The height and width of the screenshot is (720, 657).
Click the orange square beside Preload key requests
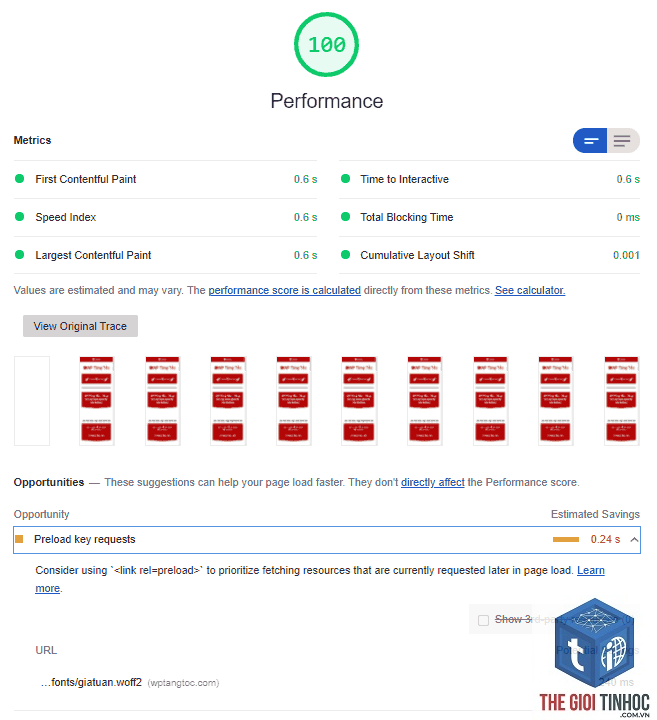(x=19, y=539)
